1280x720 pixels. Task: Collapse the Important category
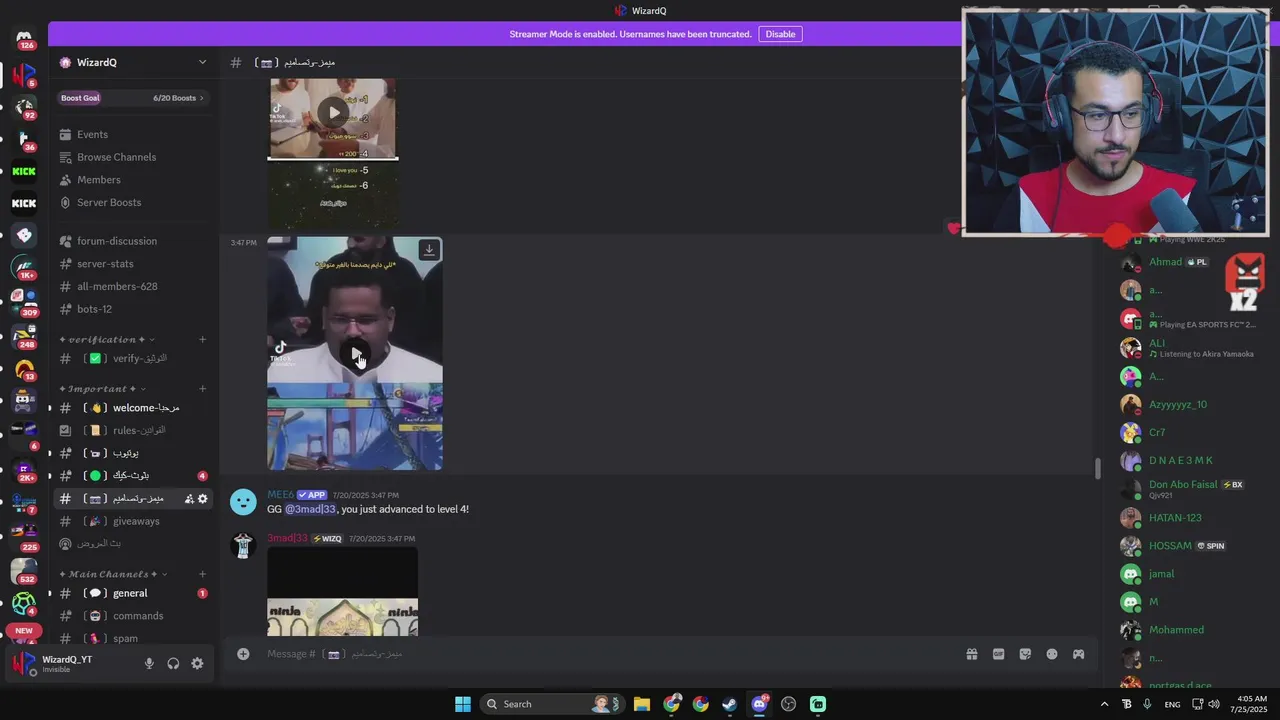[x=102, y=388]
